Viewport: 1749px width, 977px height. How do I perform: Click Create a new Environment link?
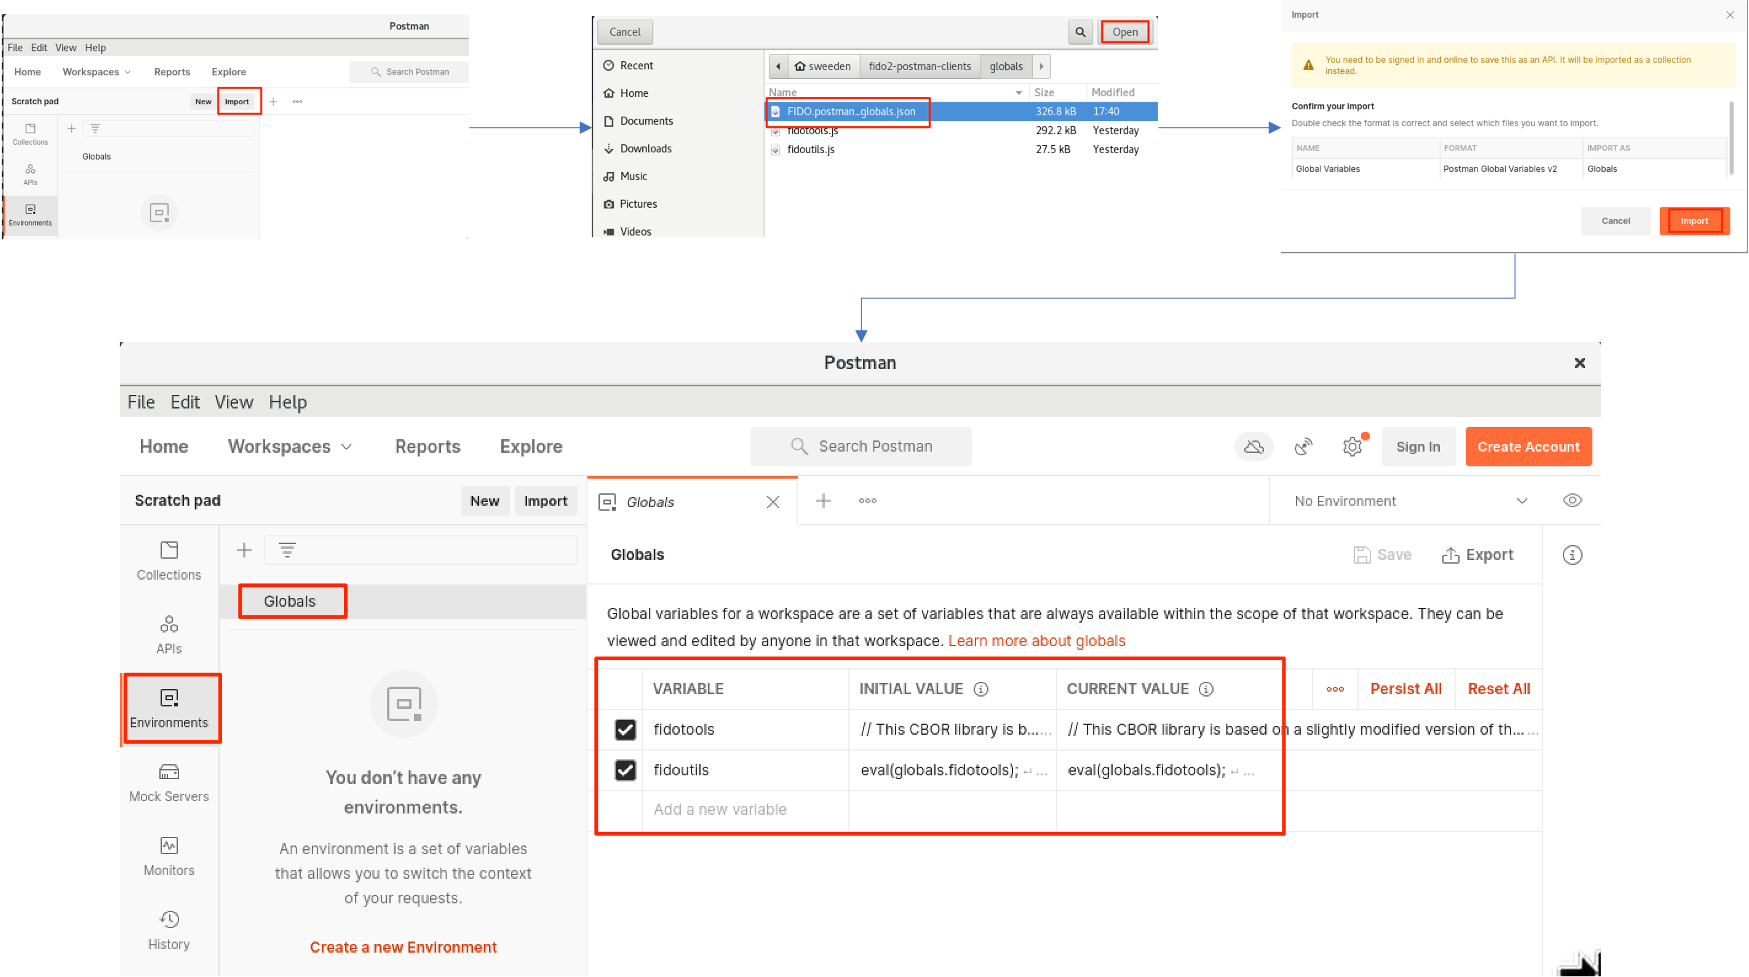click(403, 947)
